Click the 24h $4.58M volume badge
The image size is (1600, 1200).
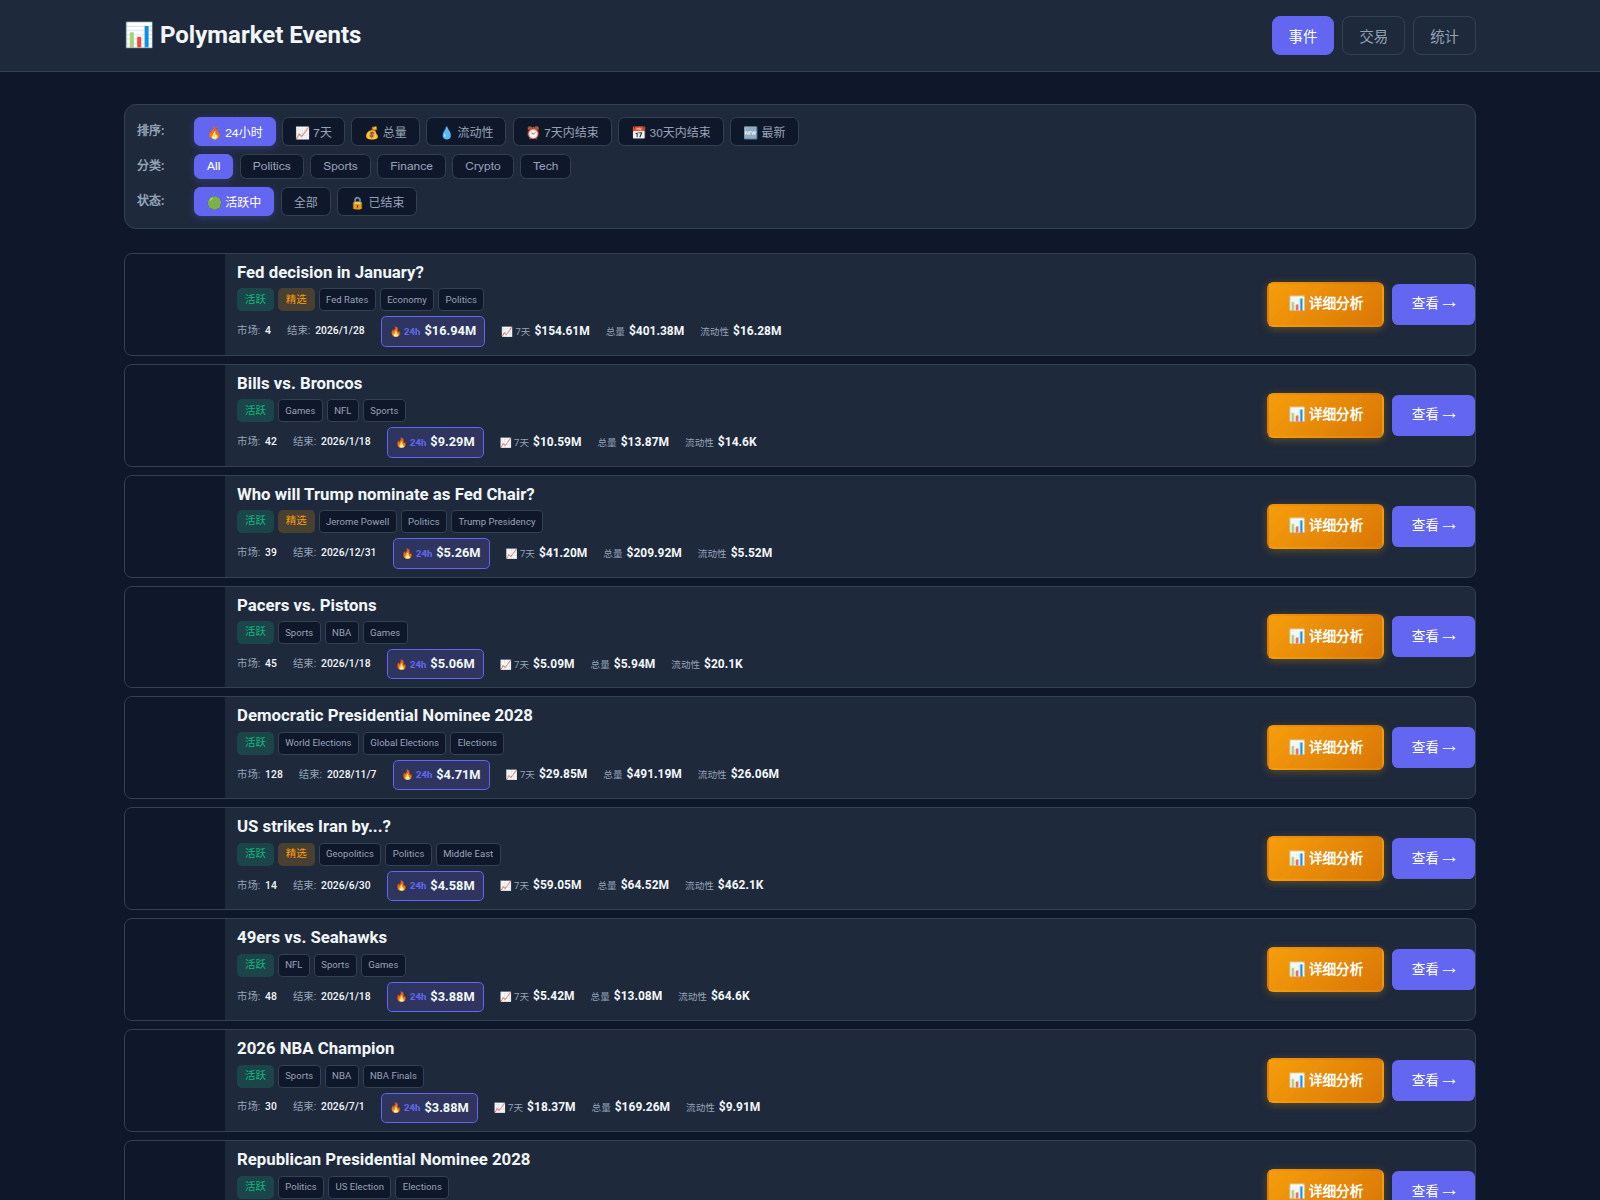pyautogui.click(x=435, y=885)
